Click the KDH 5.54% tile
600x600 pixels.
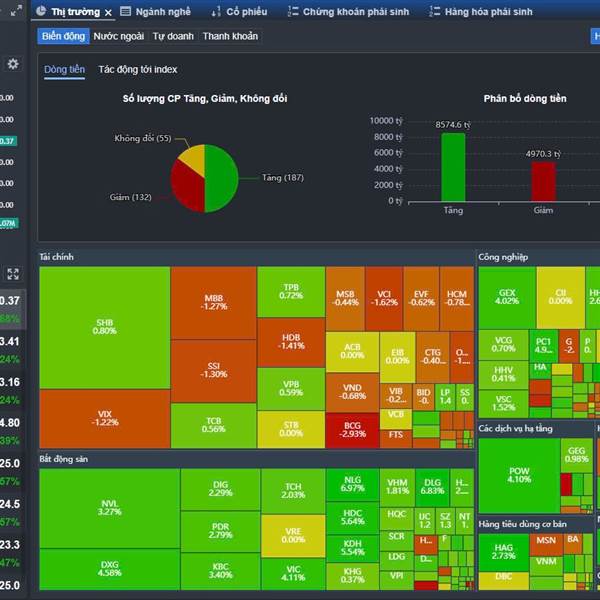click(352, 548)
